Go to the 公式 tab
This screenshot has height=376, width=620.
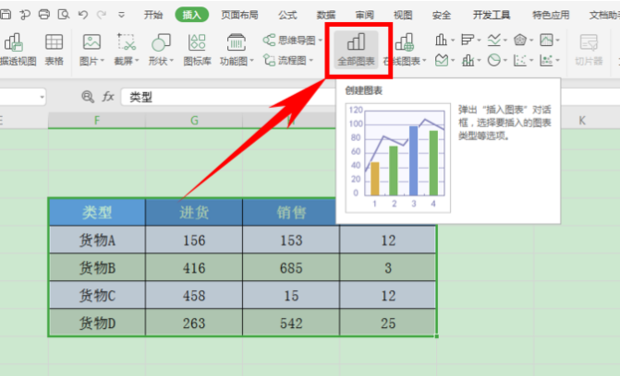[x=287, y=15]
